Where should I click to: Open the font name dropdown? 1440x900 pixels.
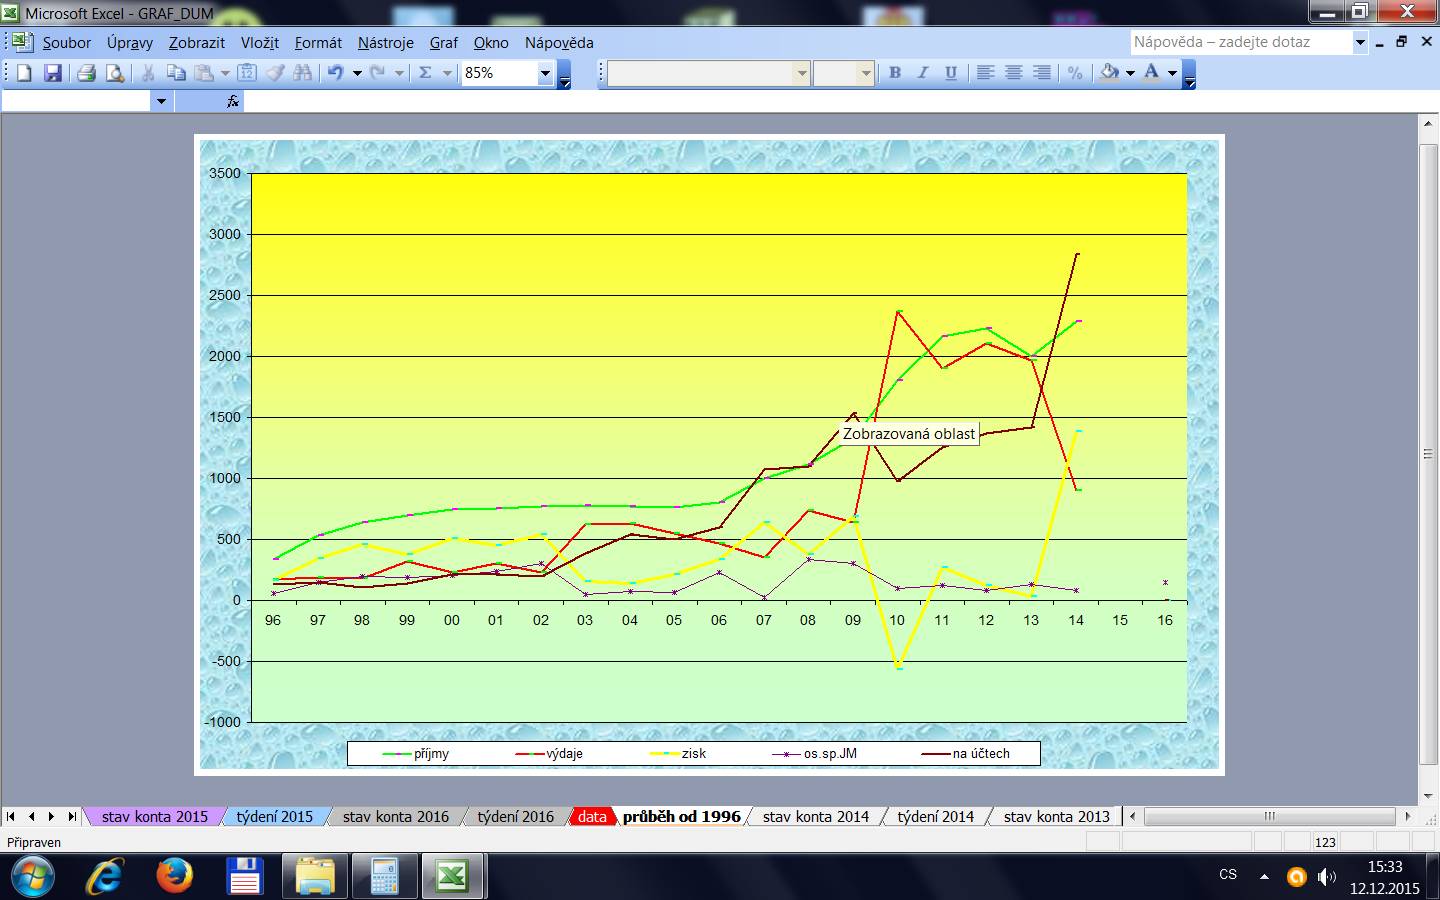801,73
